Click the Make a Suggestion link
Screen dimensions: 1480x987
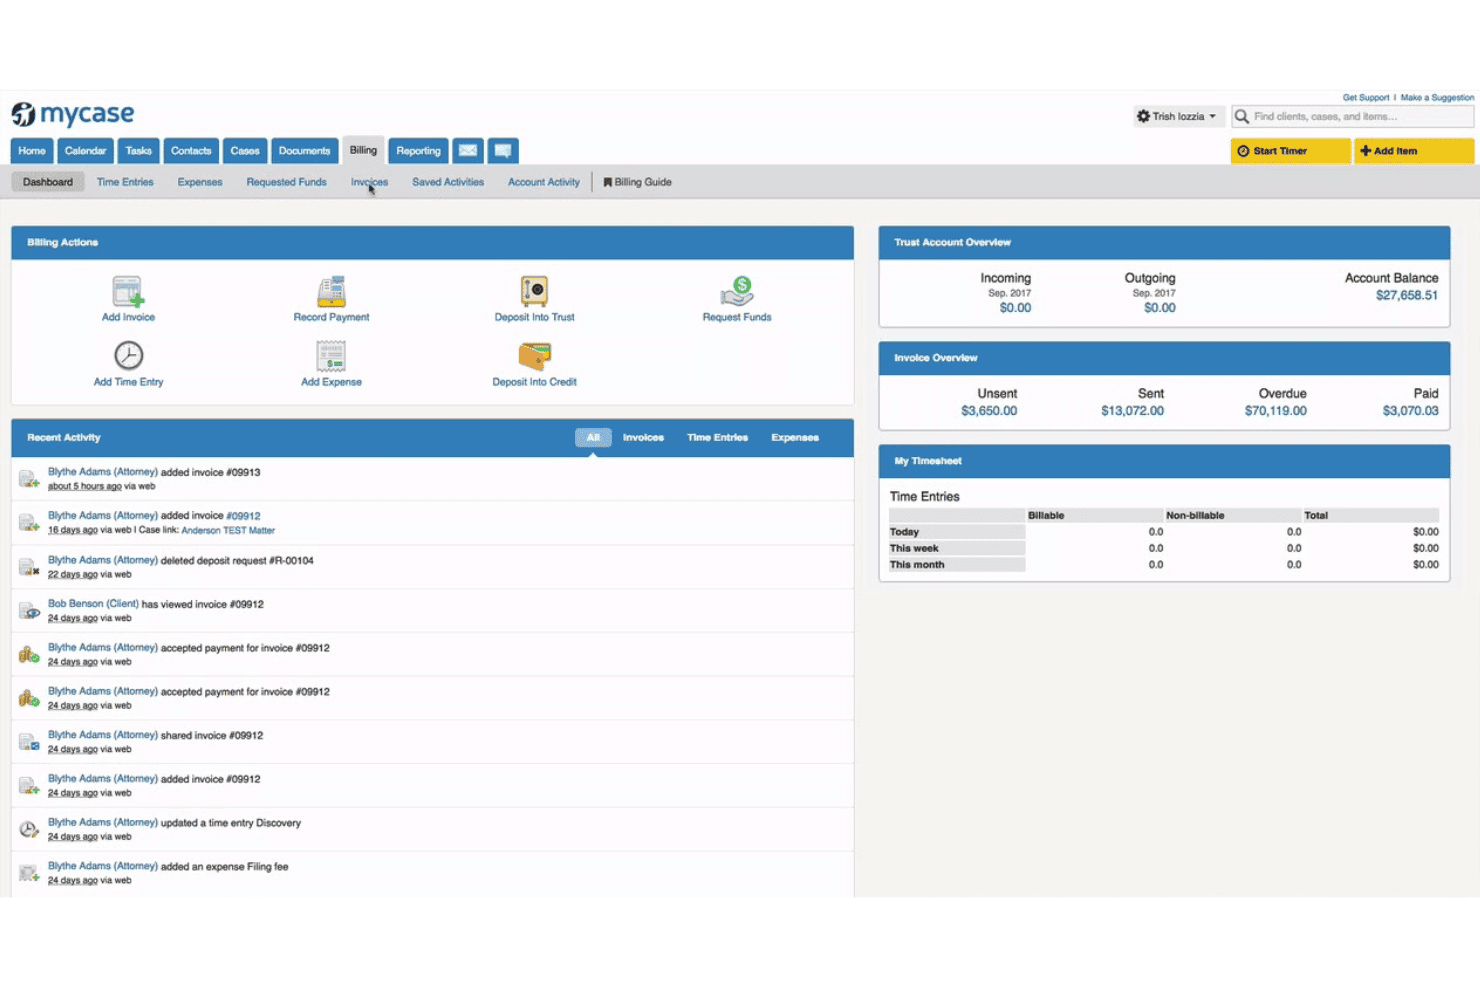click(1437, 98)
